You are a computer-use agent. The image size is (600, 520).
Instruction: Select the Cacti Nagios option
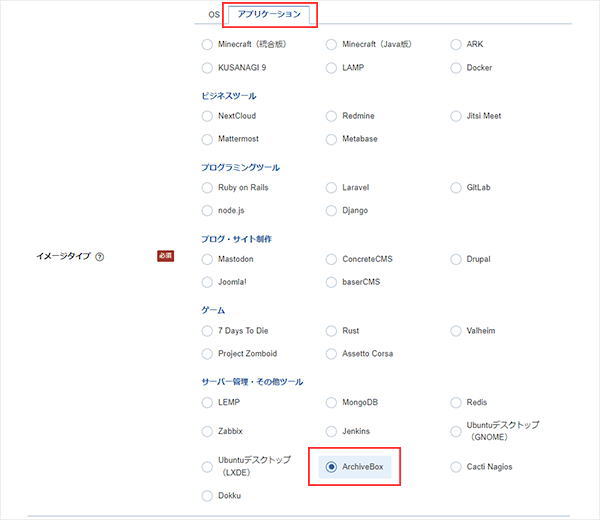pos(456,467)
